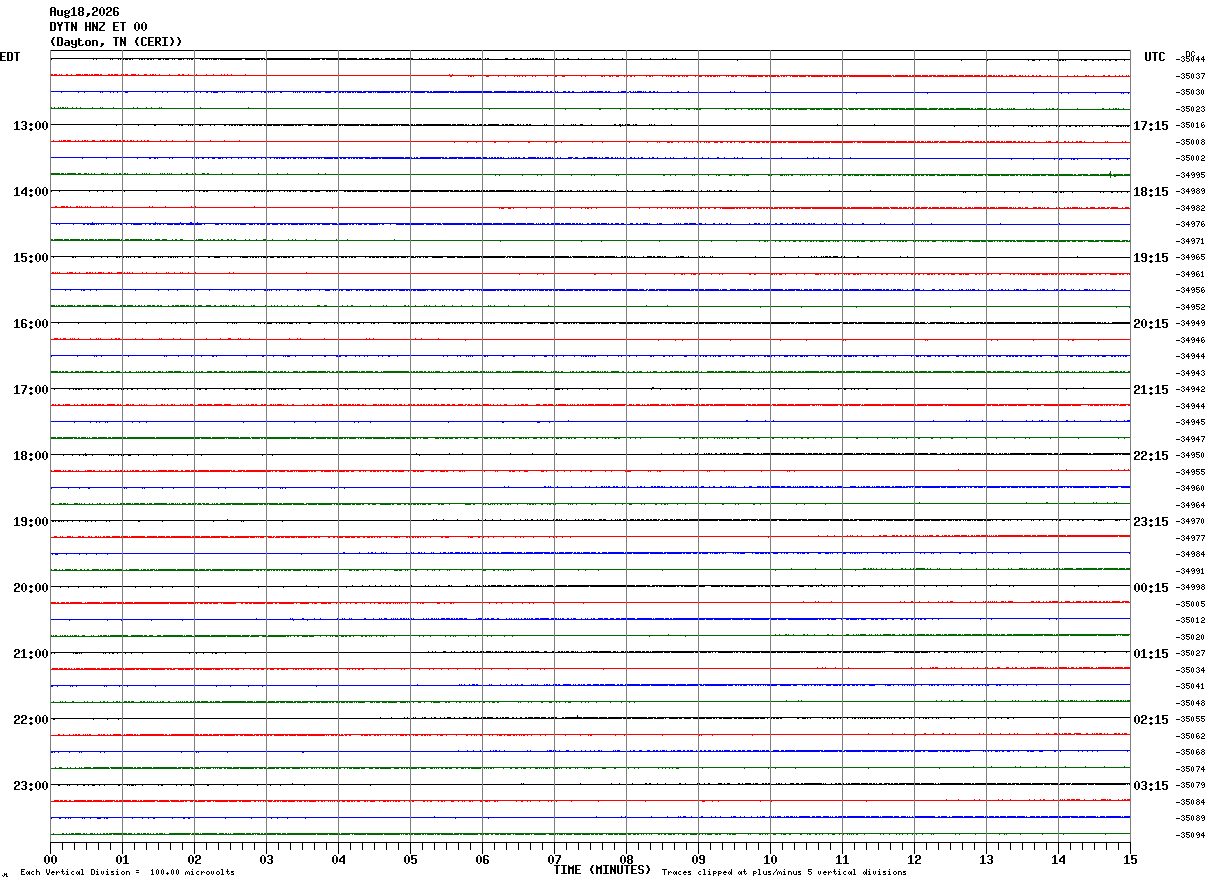
Task: Click the traces clipped footnote text
Action: coord(784,872)
